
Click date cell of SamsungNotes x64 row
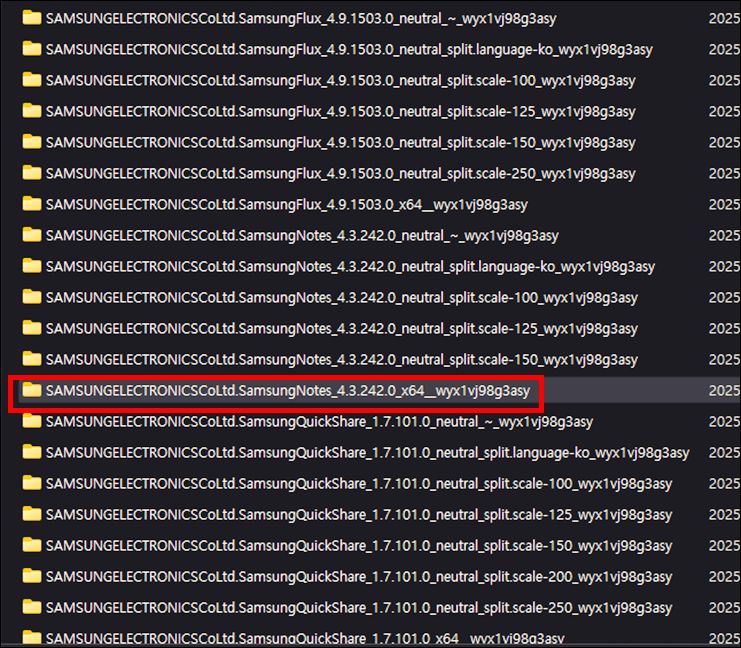(724, 391)
